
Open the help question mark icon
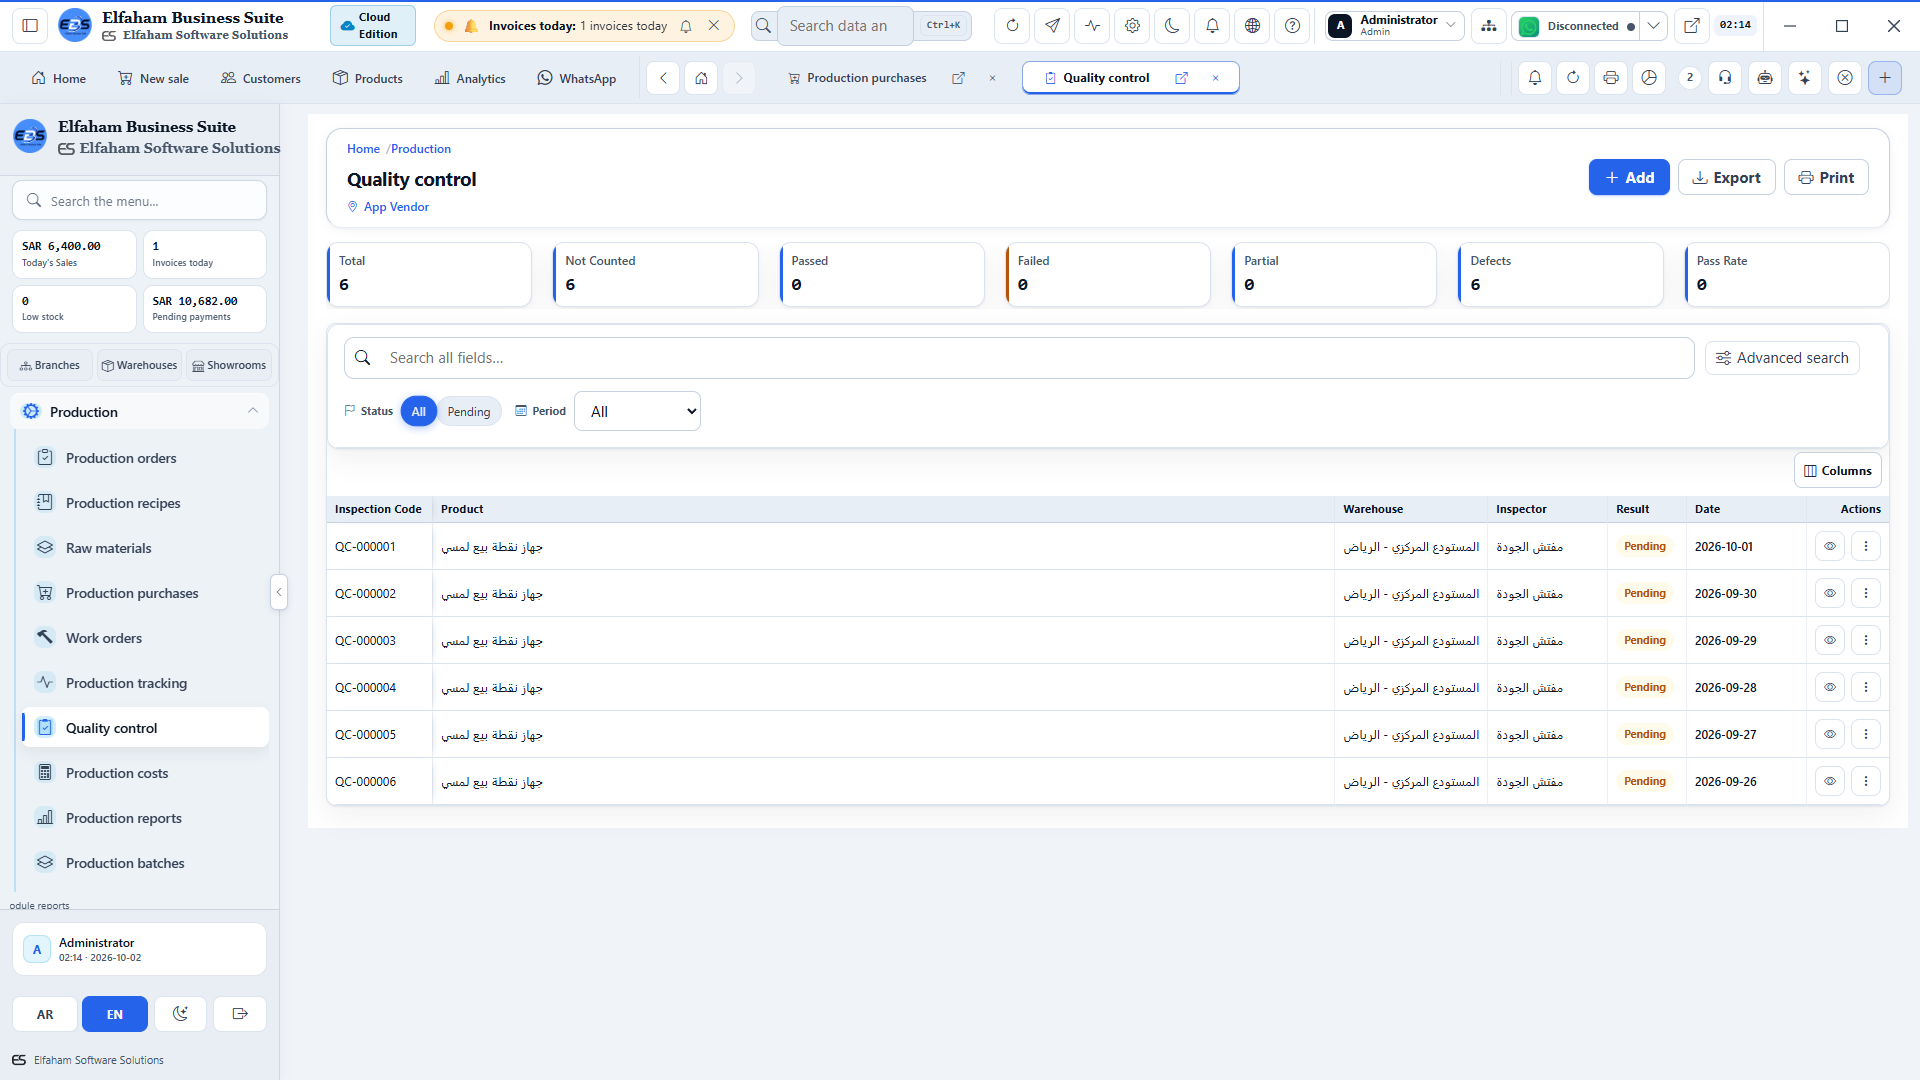coord(1292,26)
